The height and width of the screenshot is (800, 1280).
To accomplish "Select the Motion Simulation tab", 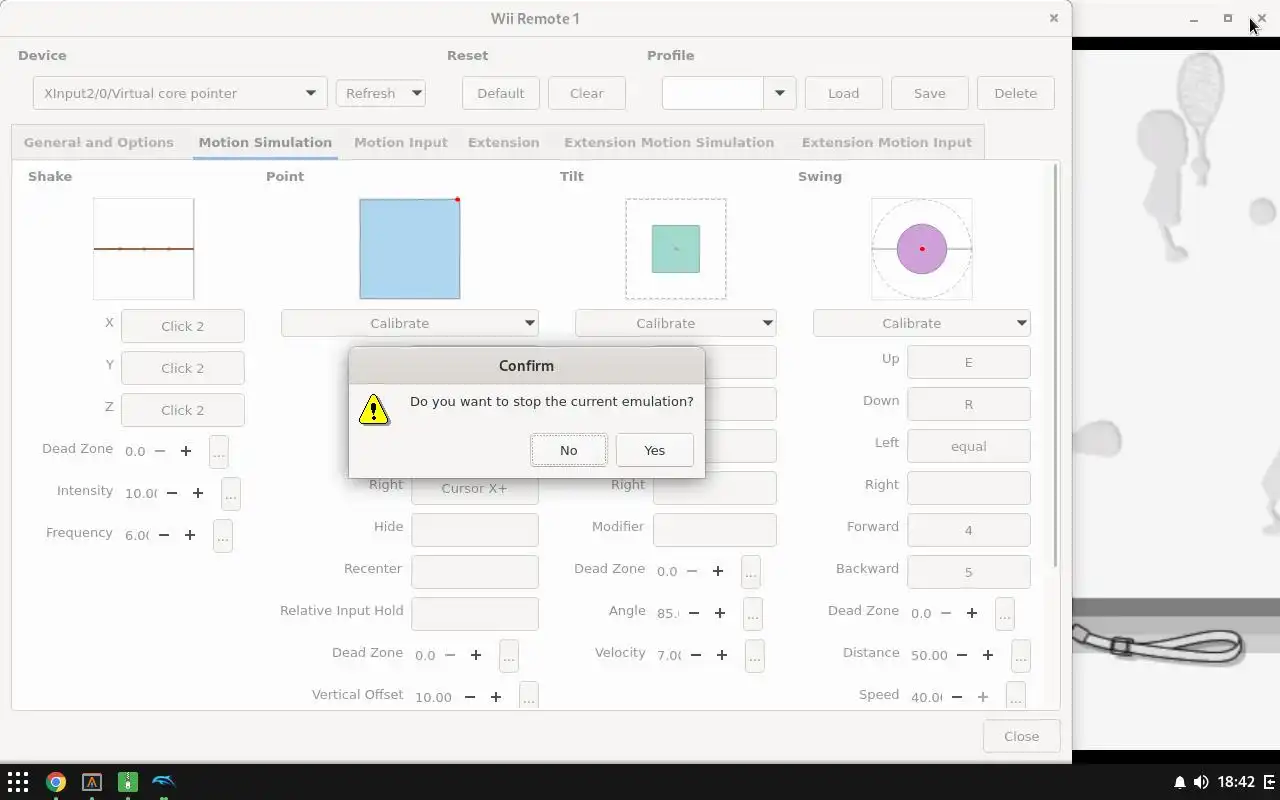I will [x=265, y=142].
